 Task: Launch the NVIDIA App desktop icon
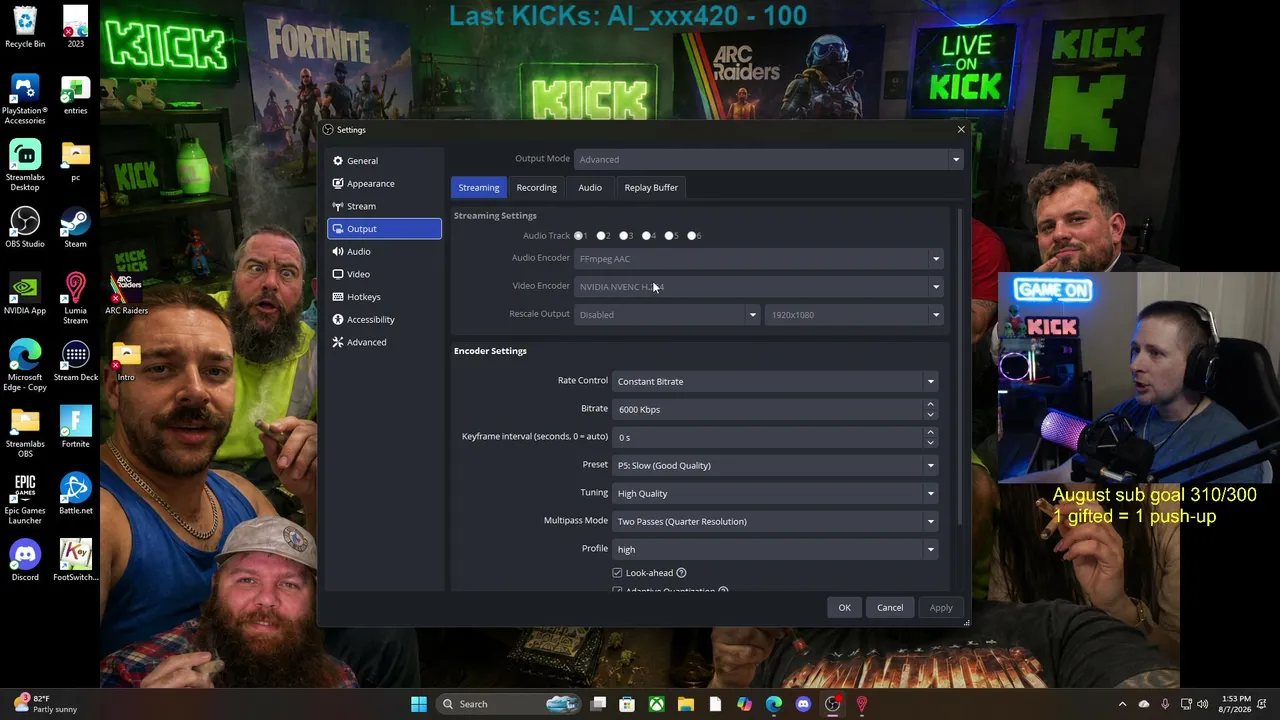(25, 294)
